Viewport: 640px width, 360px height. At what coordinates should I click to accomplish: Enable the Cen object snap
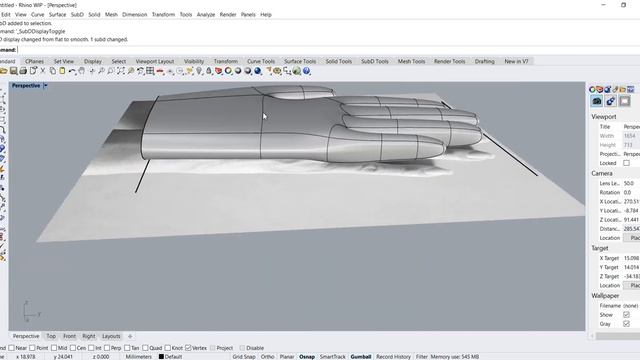73,348
